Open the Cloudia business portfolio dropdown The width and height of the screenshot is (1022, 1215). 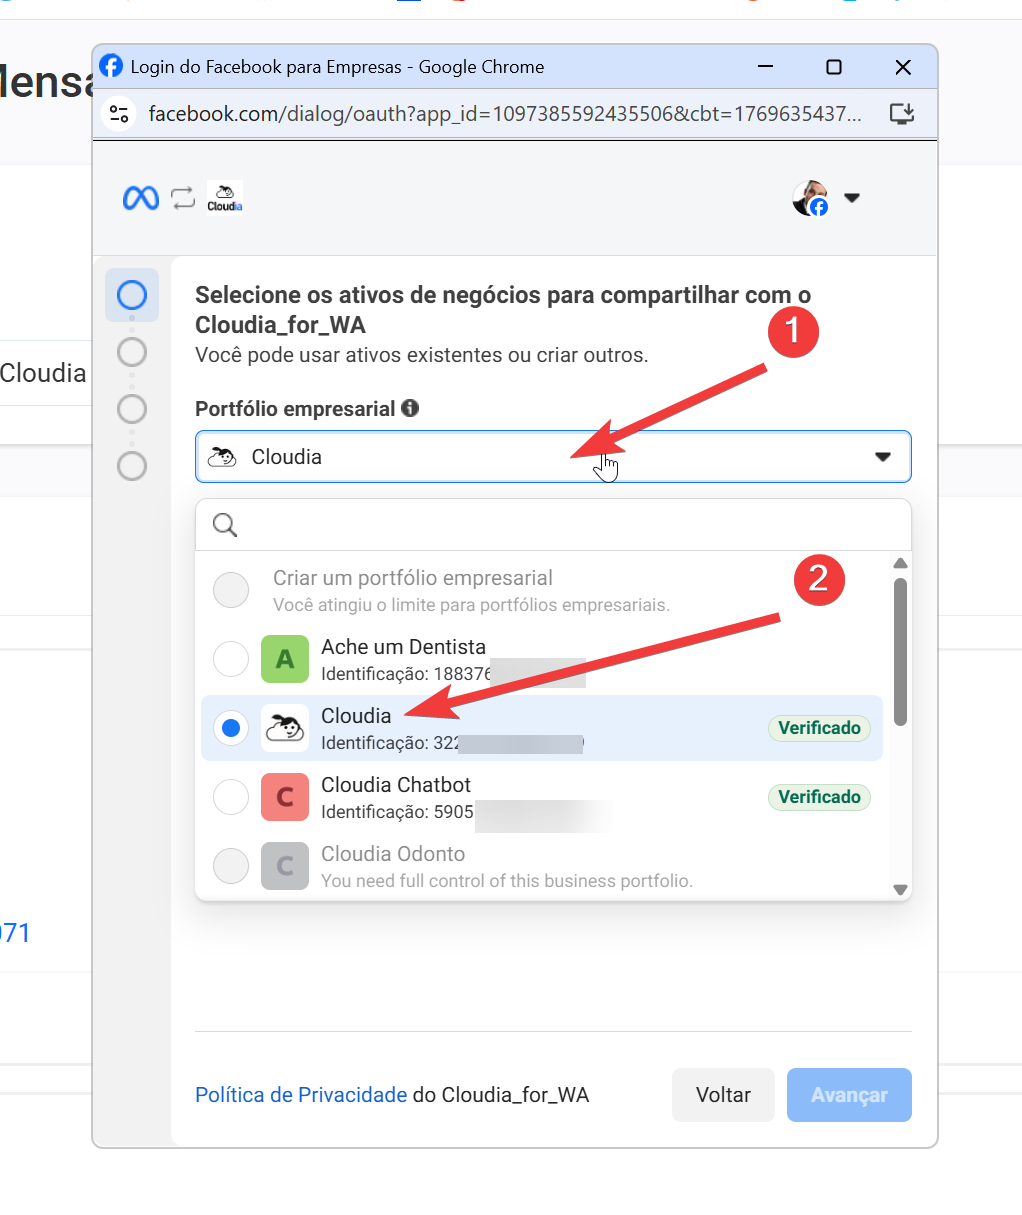pyautogui.click(x=553, y=457)
